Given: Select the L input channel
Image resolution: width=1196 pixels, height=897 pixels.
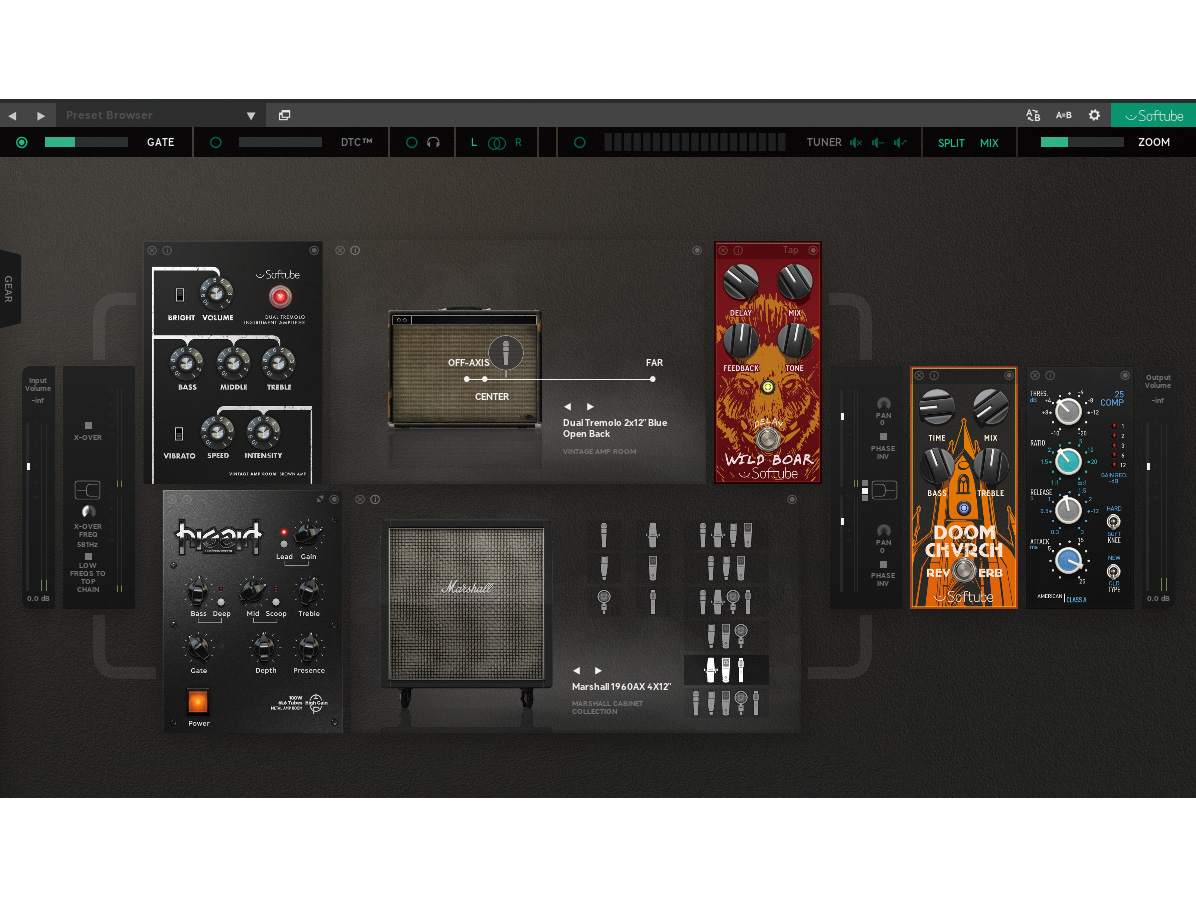Looking at the screenshot, I should tap(474, 143).
